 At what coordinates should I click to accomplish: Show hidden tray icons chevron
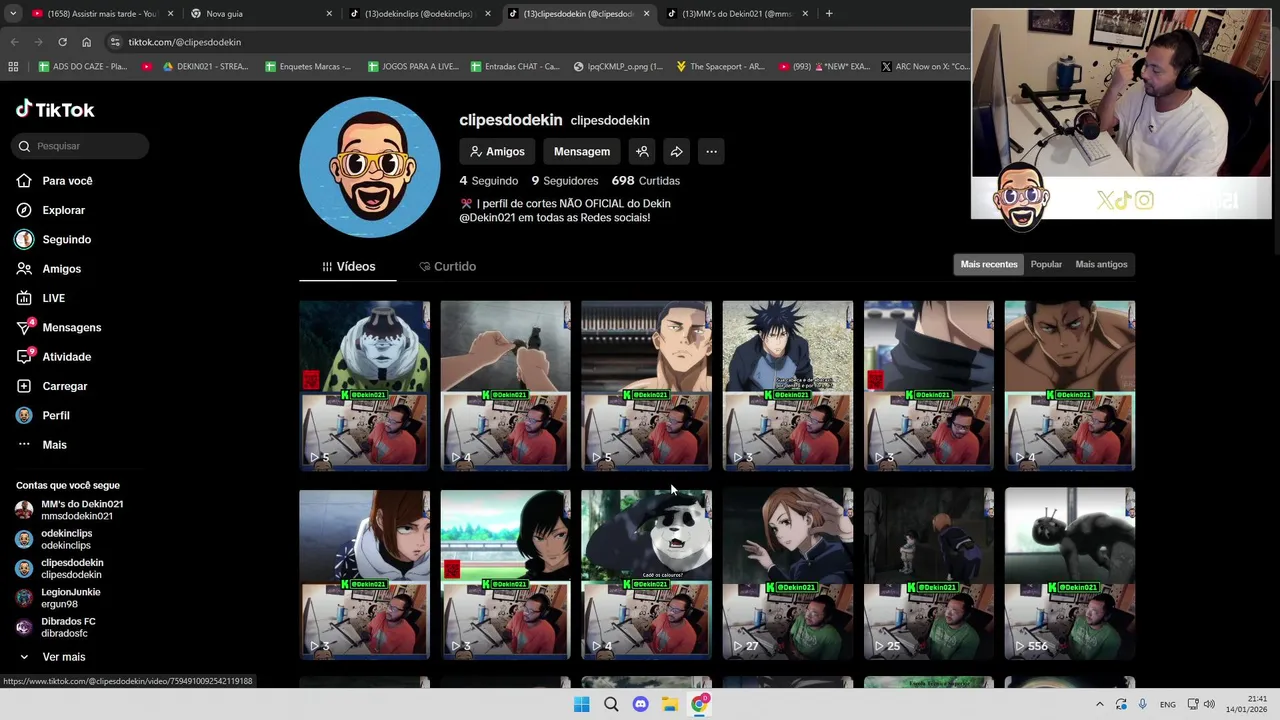pos(1099,704)
